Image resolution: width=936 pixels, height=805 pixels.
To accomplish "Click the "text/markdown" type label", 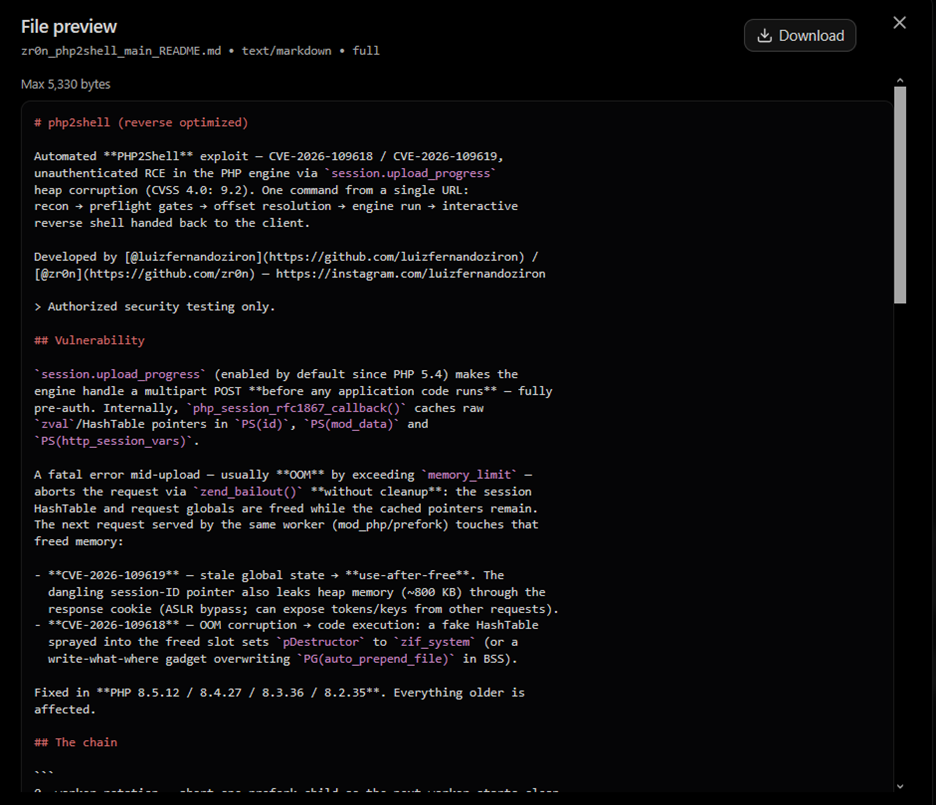I will [x=287, y=51].
